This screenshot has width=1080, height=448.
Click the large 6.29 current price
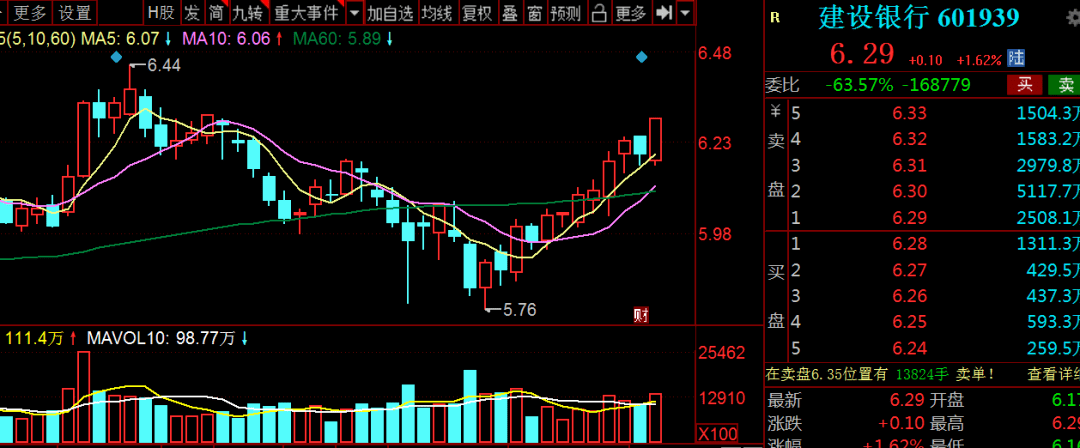click(862, 53)
